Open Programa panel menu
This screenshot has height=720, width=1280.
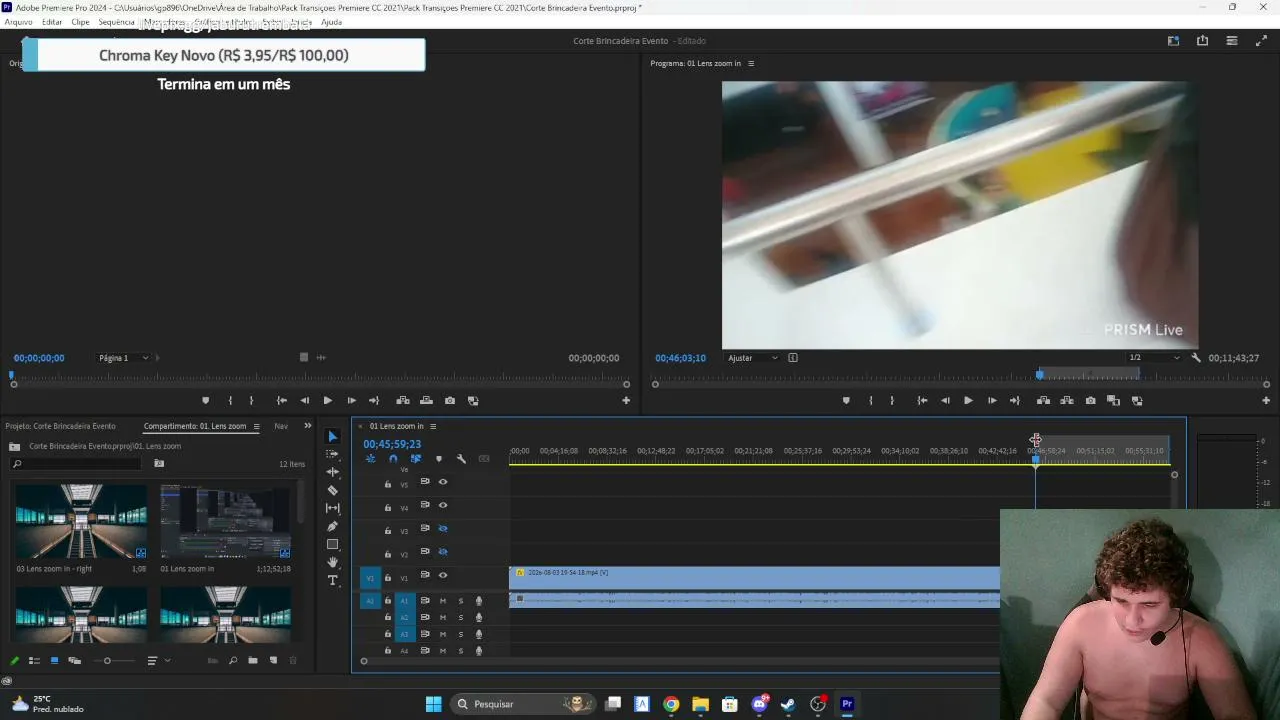(x=751, y=64)
